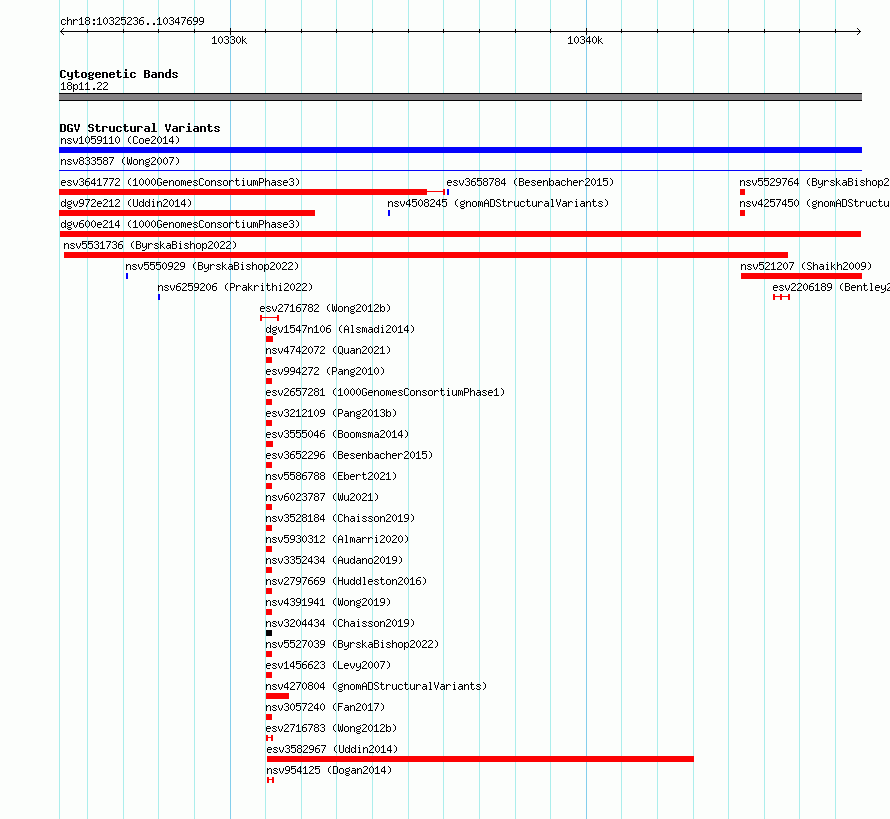The width and height of the screenshot is (890, 819).
Task: Open the nsv833587 (Wong2007) variant label
Action: (120, 161)
